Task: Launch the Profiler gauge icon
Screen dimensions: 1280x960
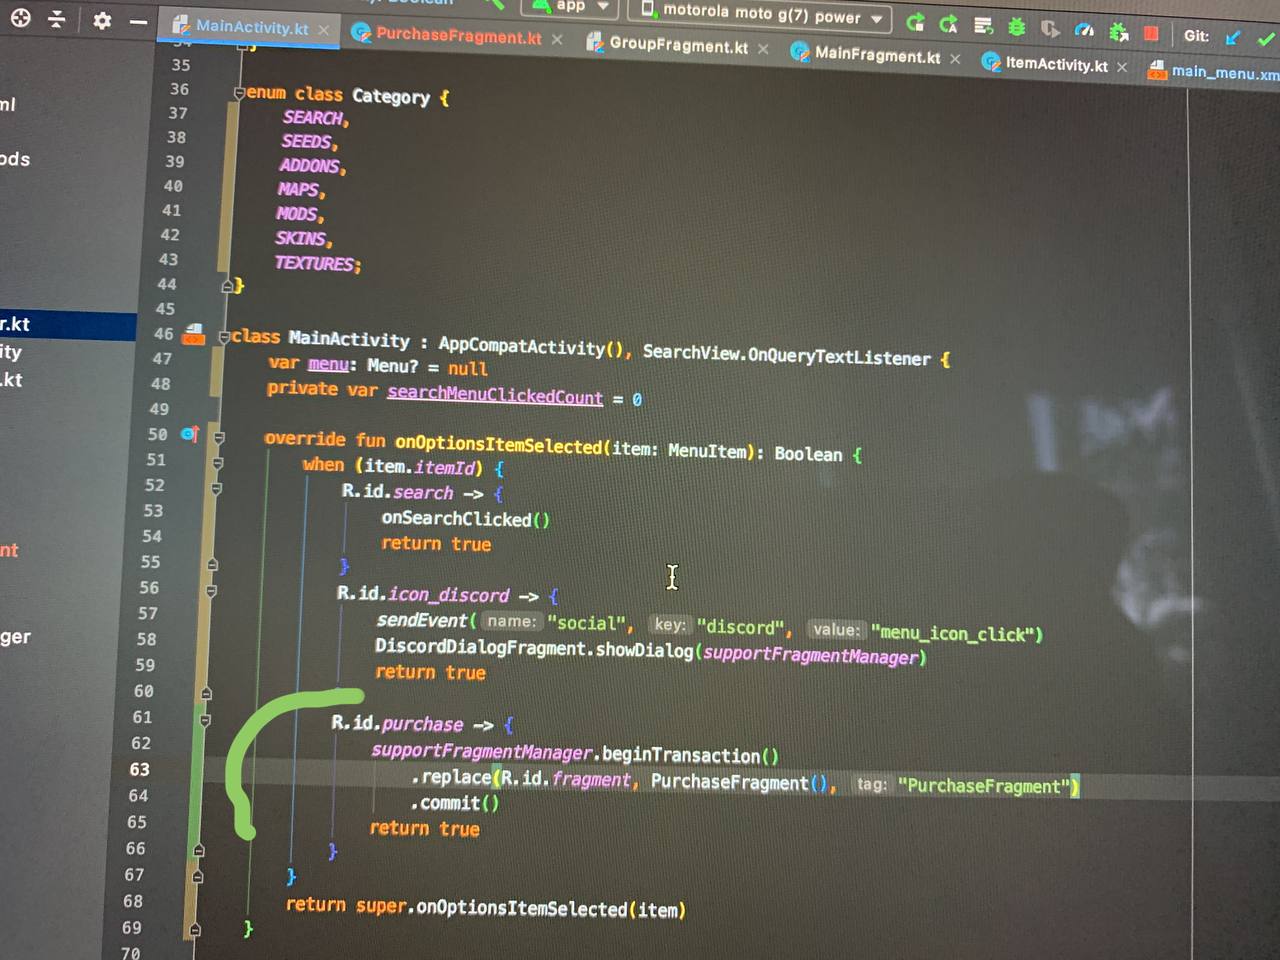Action: click(1084, 30)
